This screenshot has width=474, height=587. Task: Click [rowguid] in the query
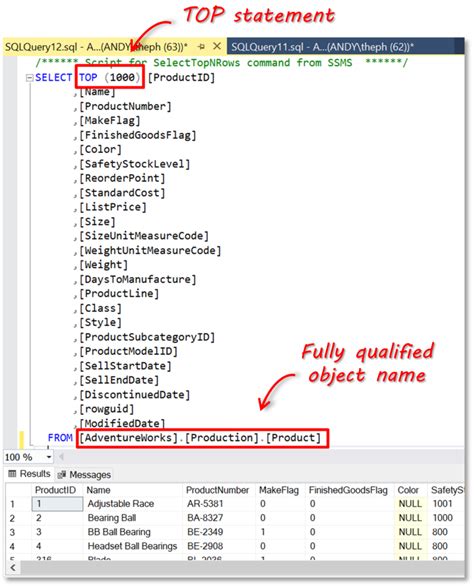pos(106,409)
